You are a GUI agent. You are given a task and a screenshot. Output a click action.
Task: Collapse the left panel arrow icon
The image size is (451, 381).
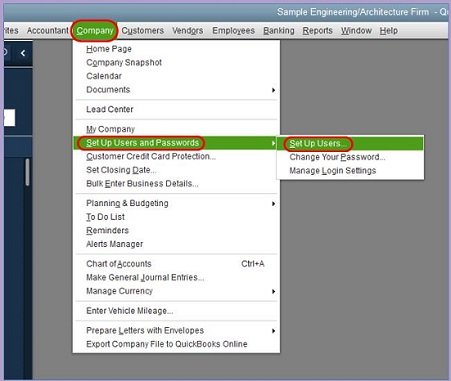coord(23,53)
